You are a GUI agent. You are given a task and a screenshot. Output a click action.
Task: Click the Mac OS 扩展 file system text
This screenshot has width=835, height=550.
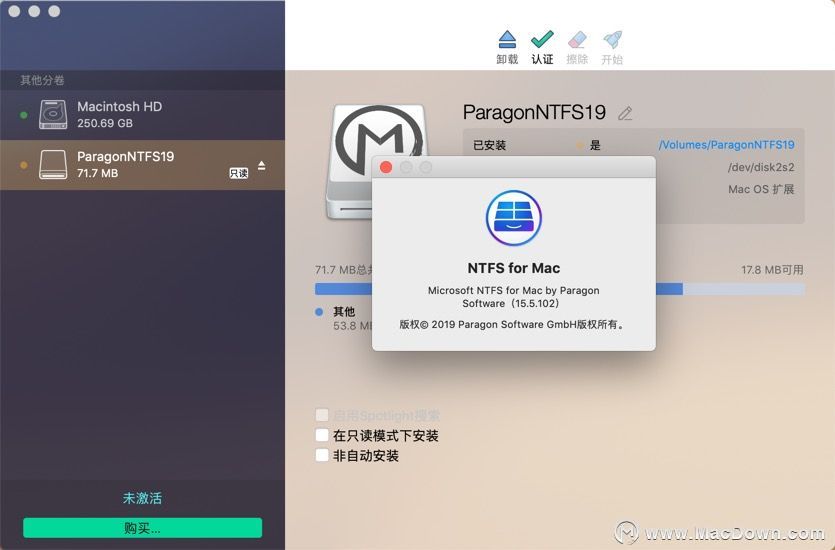tap(761, 190)
